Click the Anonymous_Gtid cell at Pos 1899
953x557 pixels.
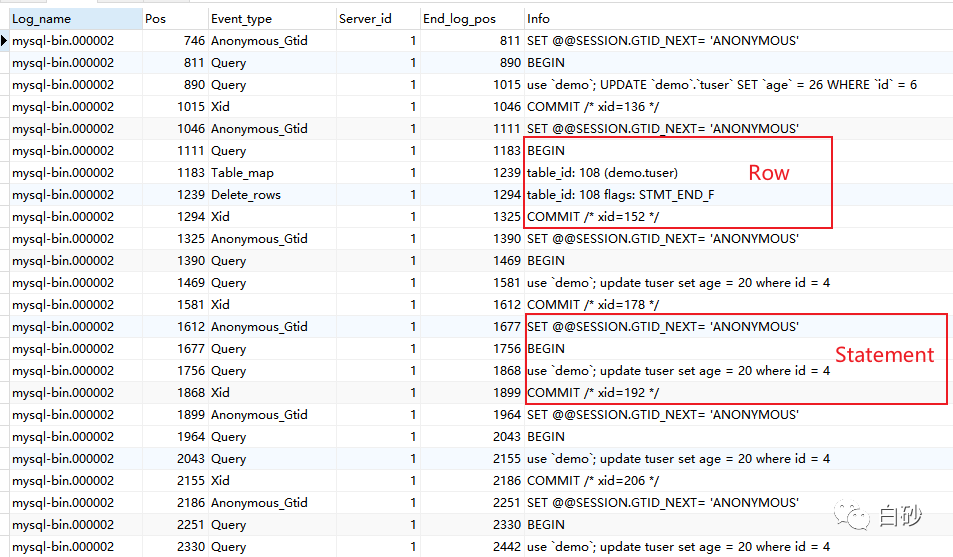tap(272, 415)
